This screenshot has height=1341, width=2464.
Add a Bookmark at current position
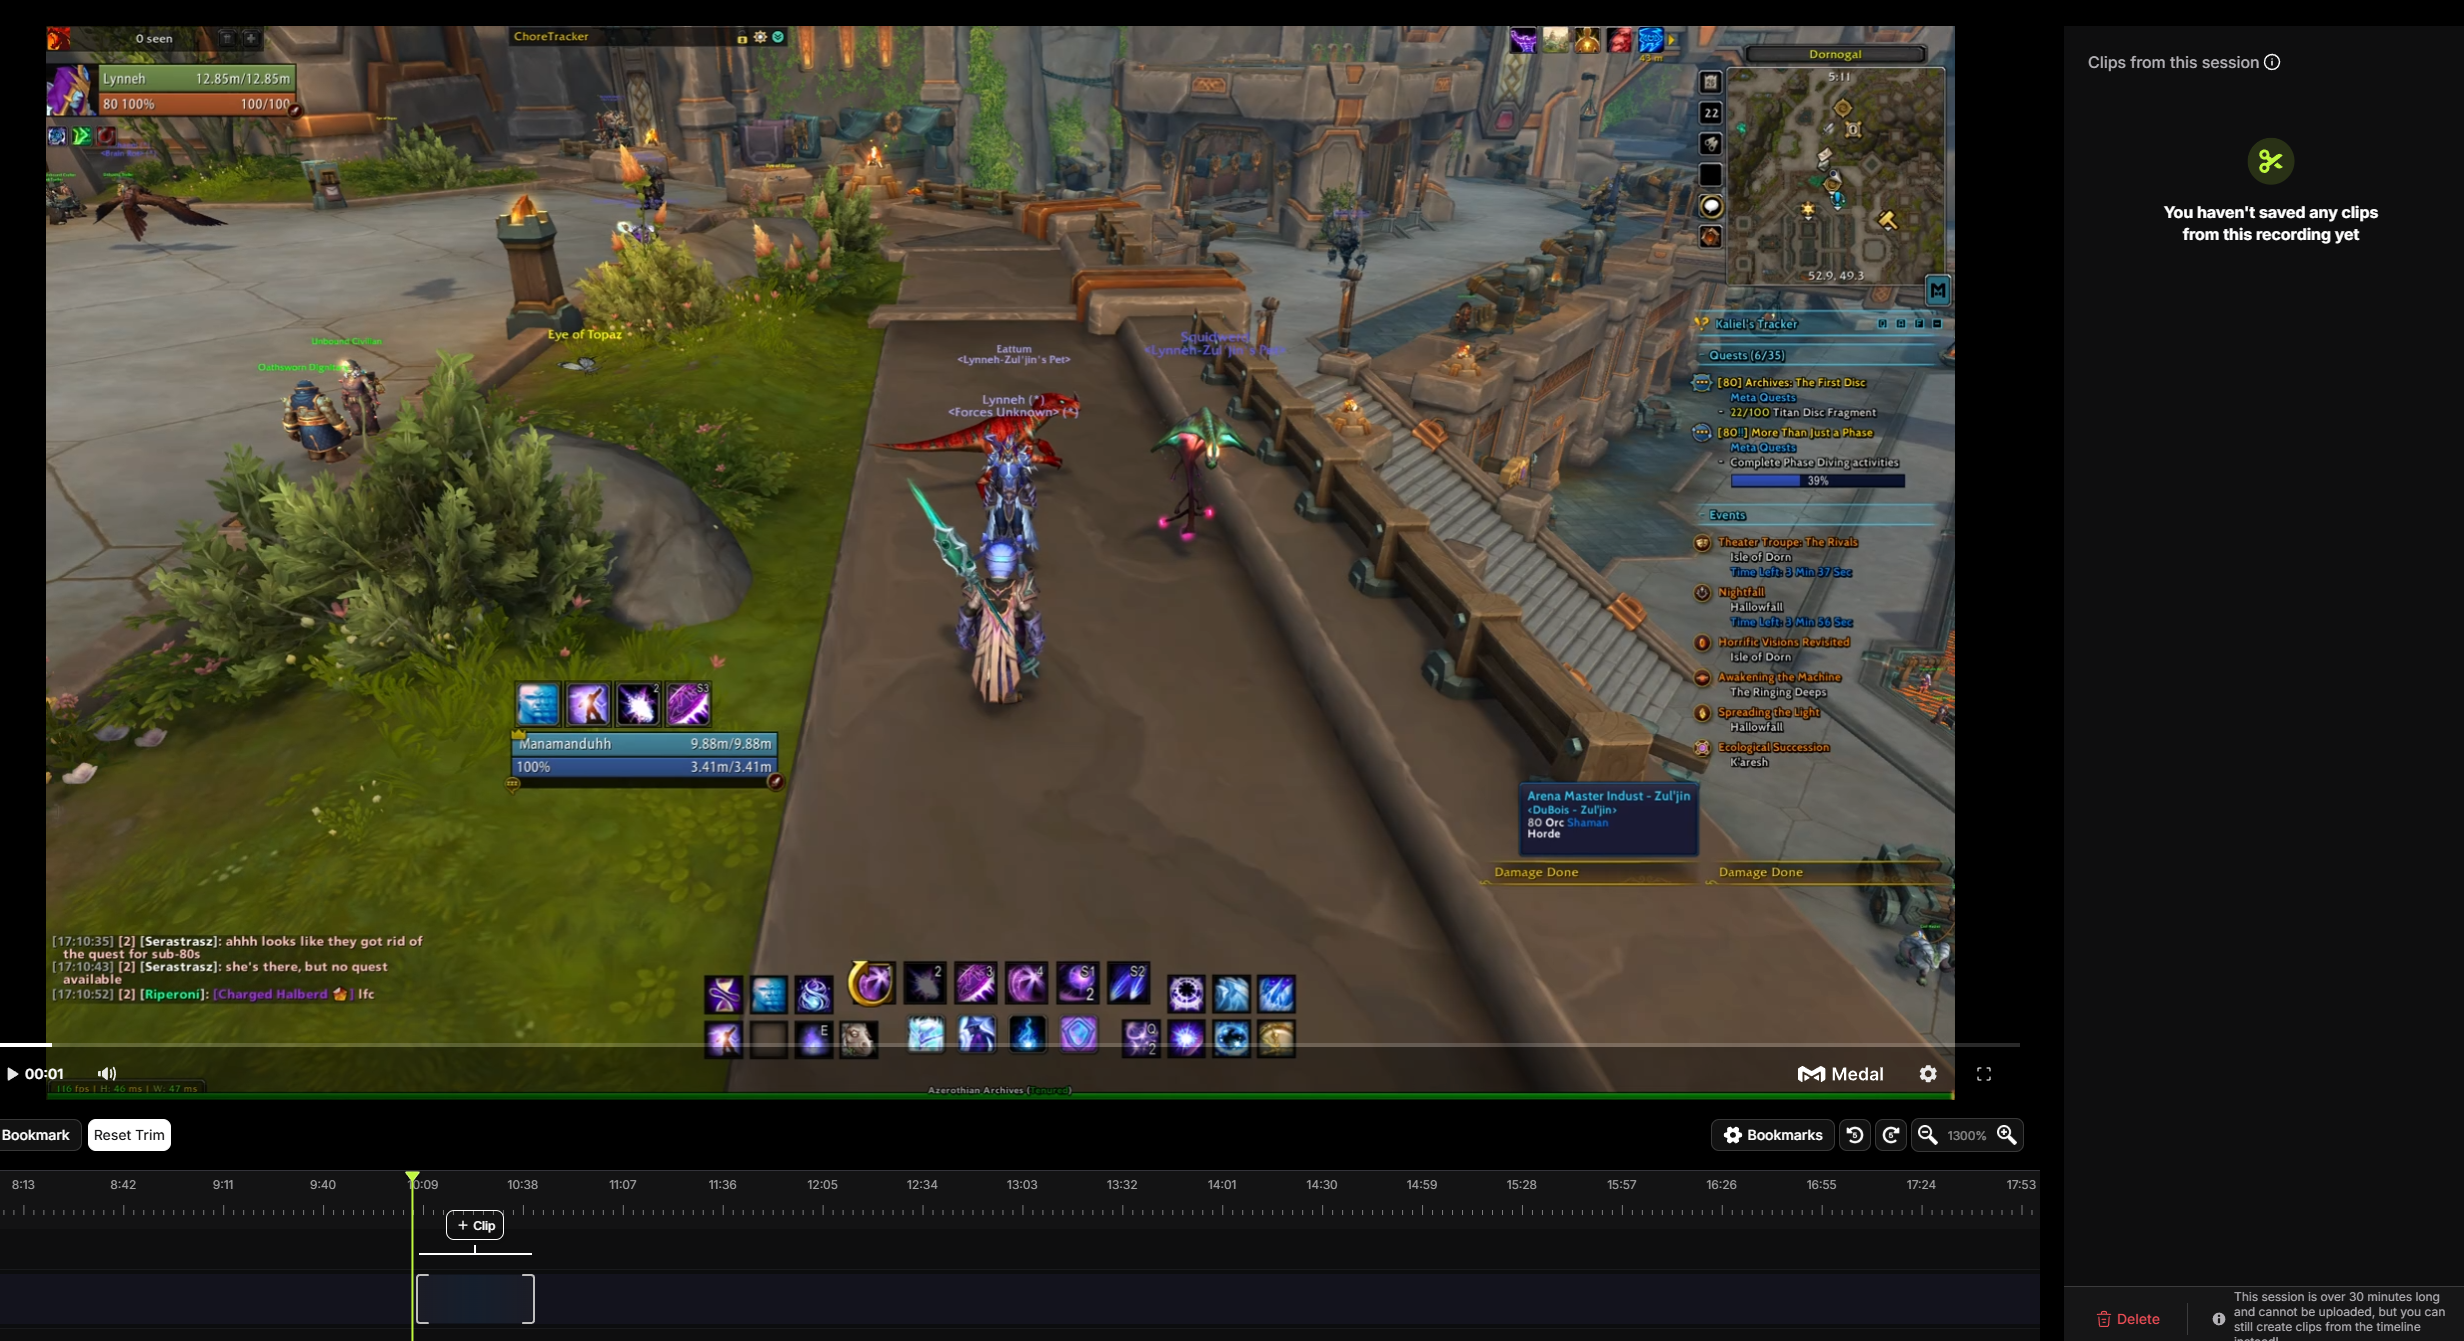[36, 1135]
